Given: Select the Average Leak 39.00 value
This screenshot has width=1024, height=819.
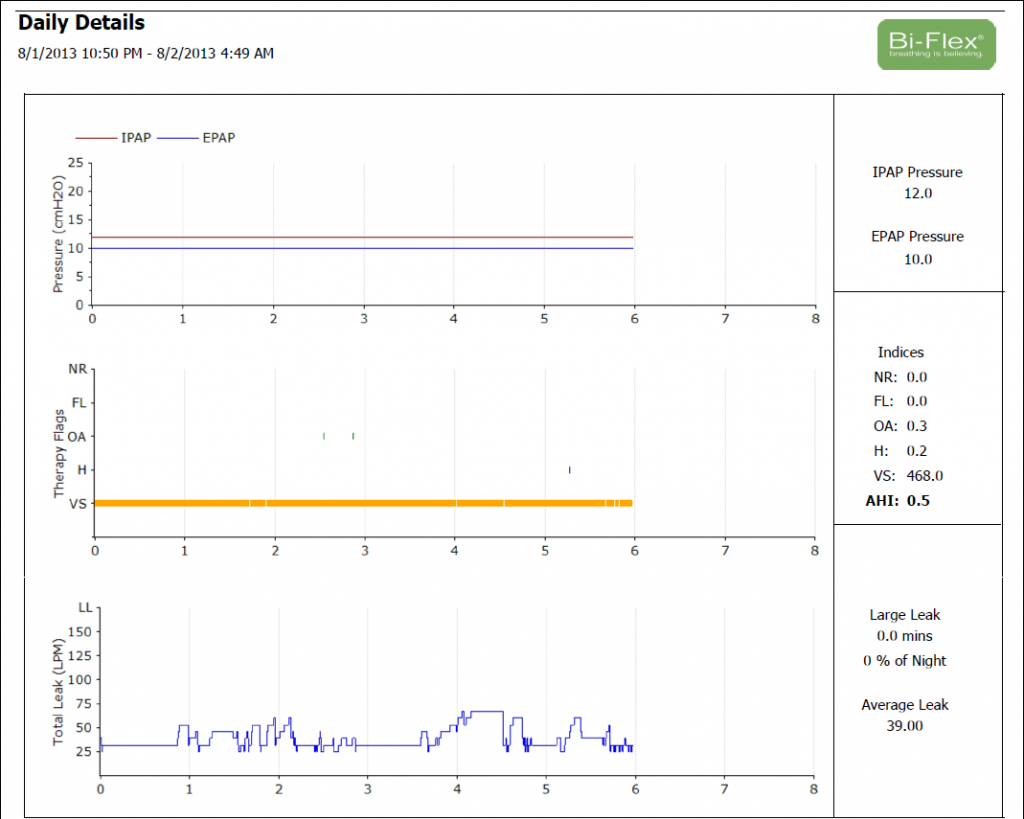Looking at the screenshot, I should (904, 725).
